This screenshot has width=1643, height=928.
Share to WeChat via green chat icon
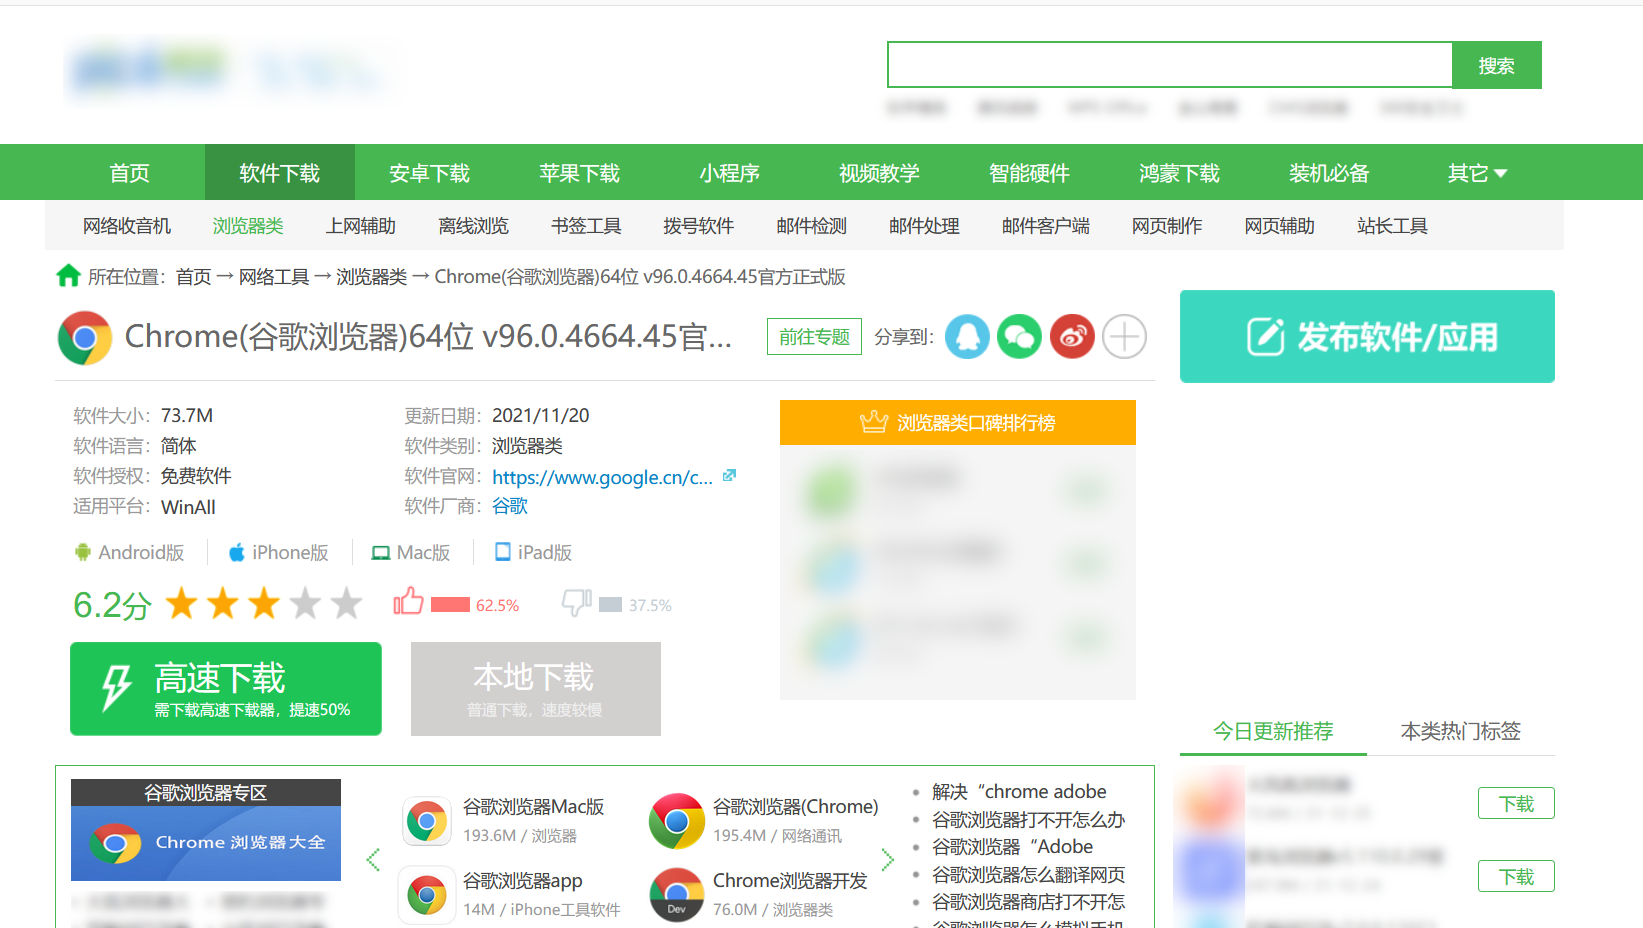pos(1019,336)
